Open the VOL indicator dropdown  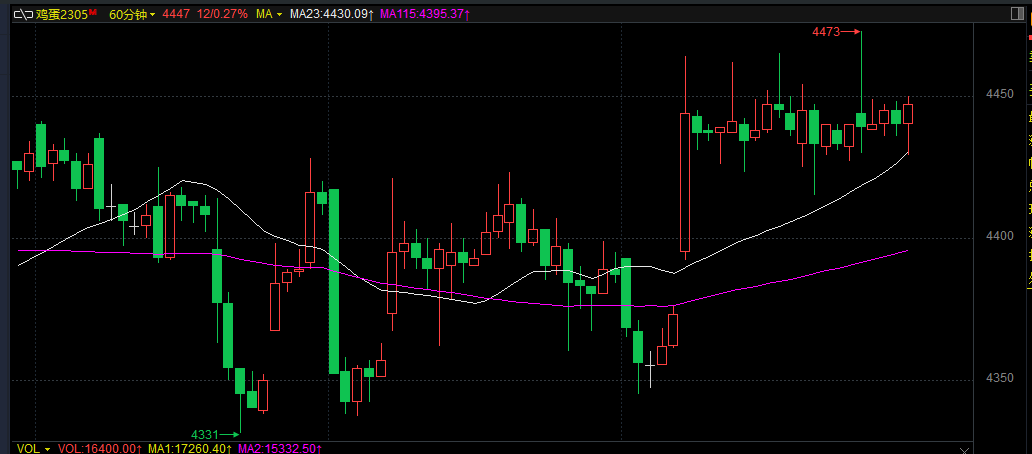click(33, 448)
